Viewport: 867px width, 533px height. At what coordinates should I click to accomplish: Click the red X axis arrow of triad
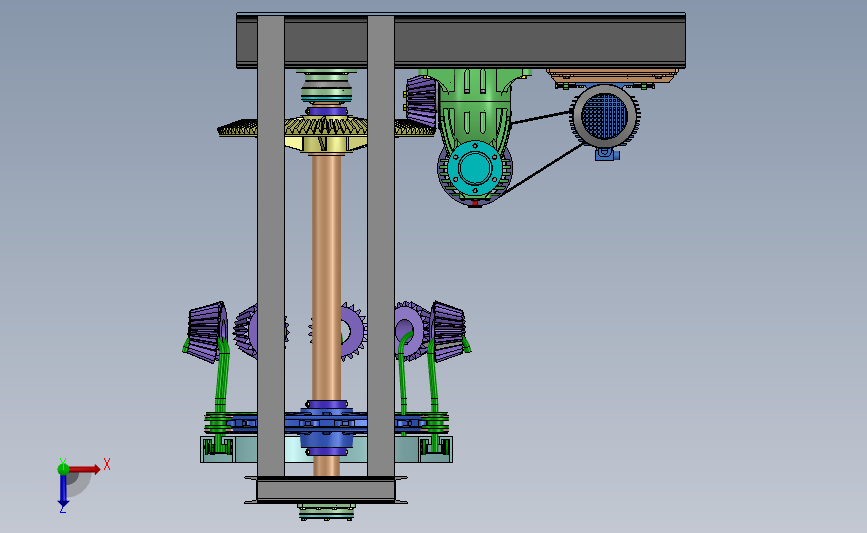[86, 469]
